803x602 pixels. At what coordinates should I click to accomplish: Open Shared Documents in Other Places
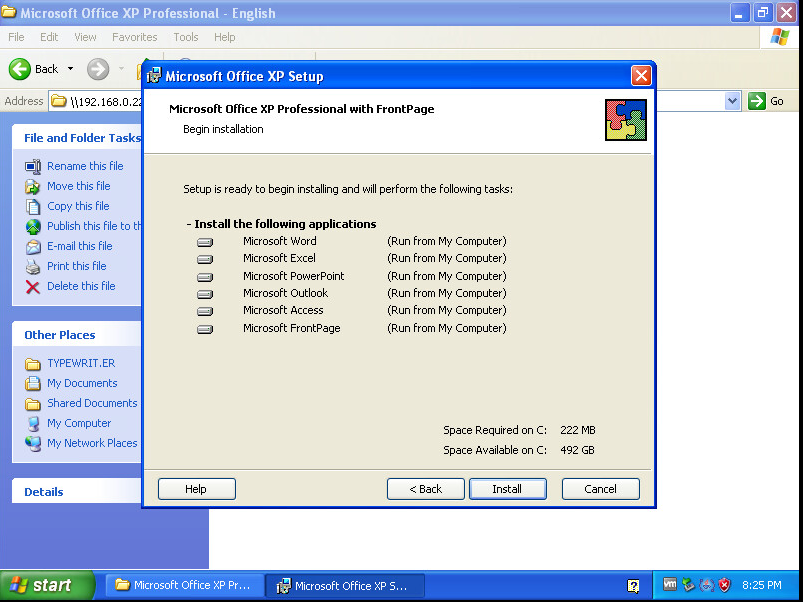(92, 403)
